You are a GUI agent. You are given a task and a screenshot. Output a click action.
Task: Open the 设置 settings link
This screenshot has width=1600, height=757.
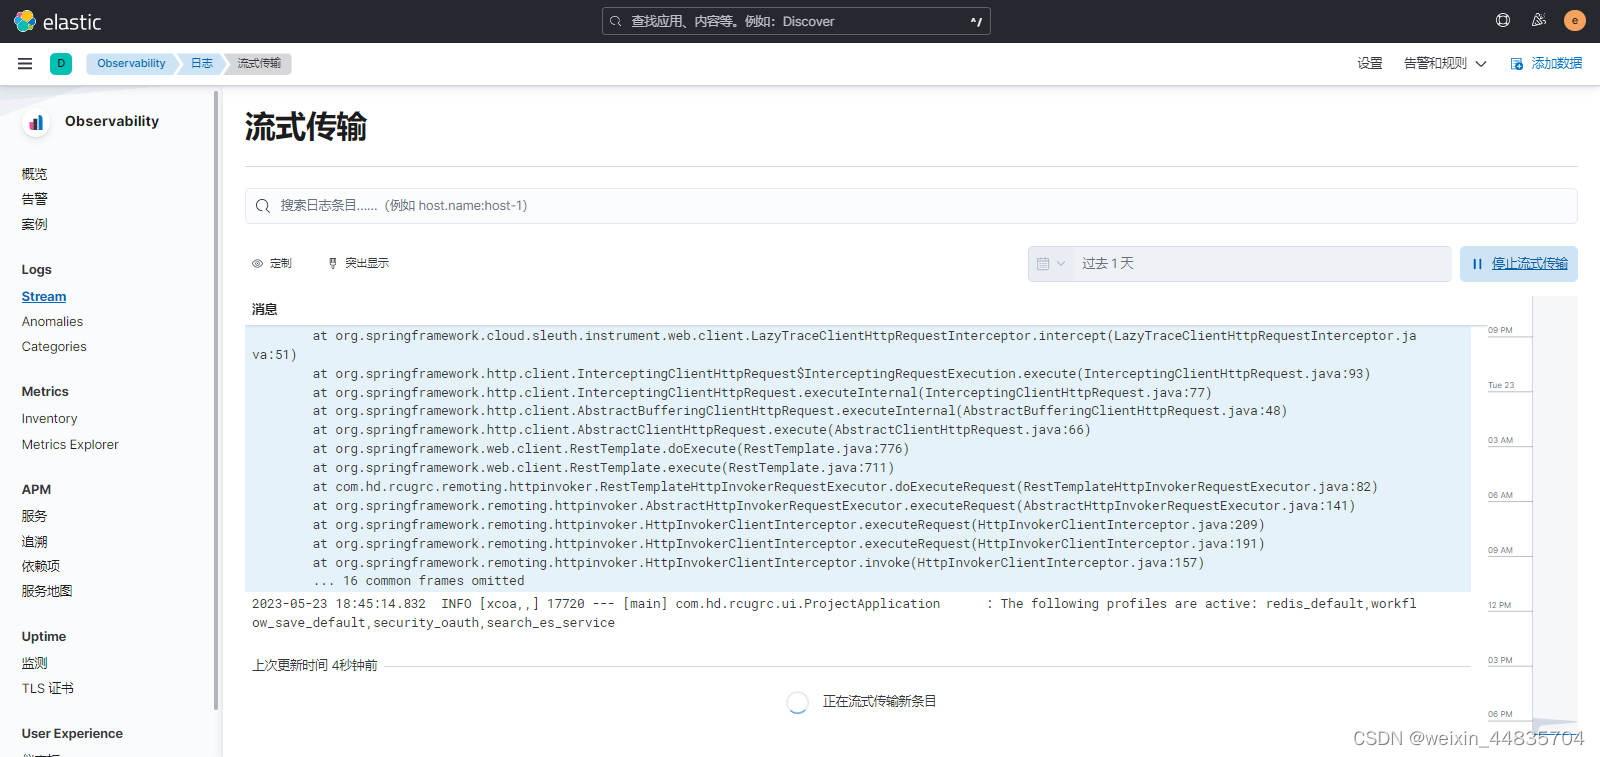[x=1370, y=63]
